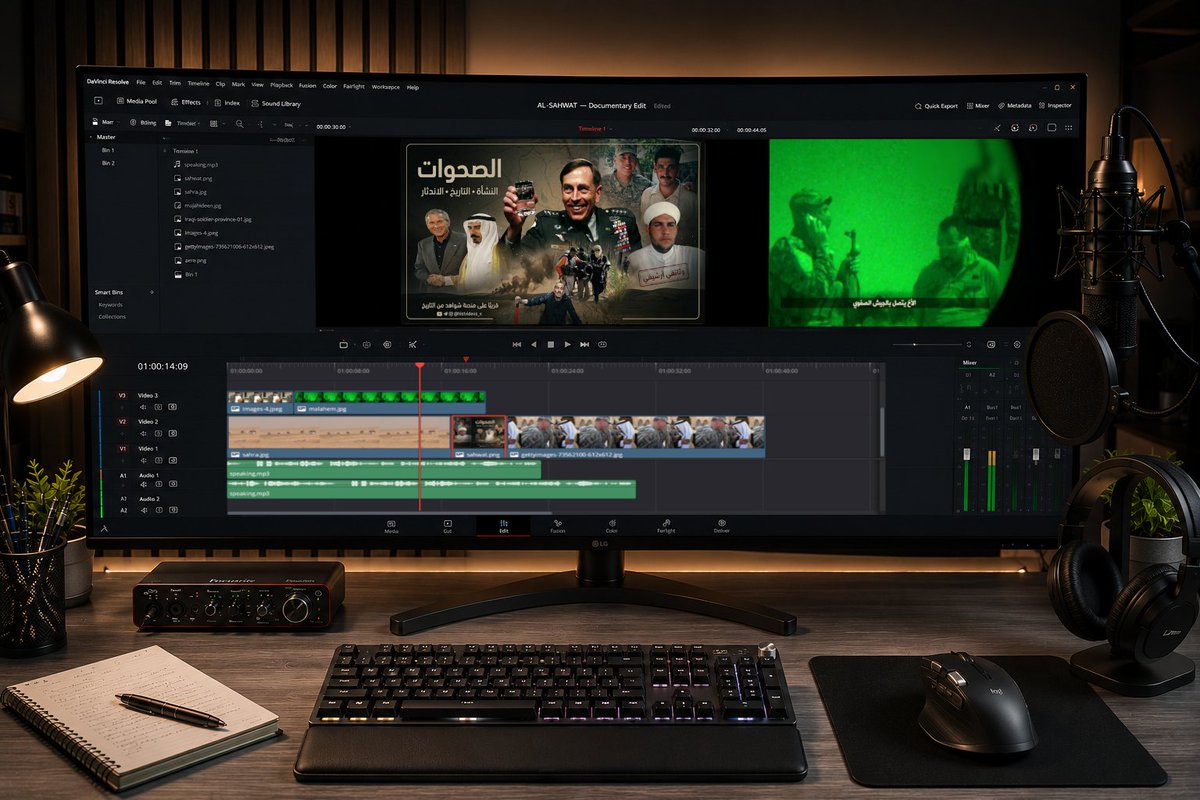Mute the Audio 1 track
This screenshot has height=800, width=1200.
coord(143,484)
